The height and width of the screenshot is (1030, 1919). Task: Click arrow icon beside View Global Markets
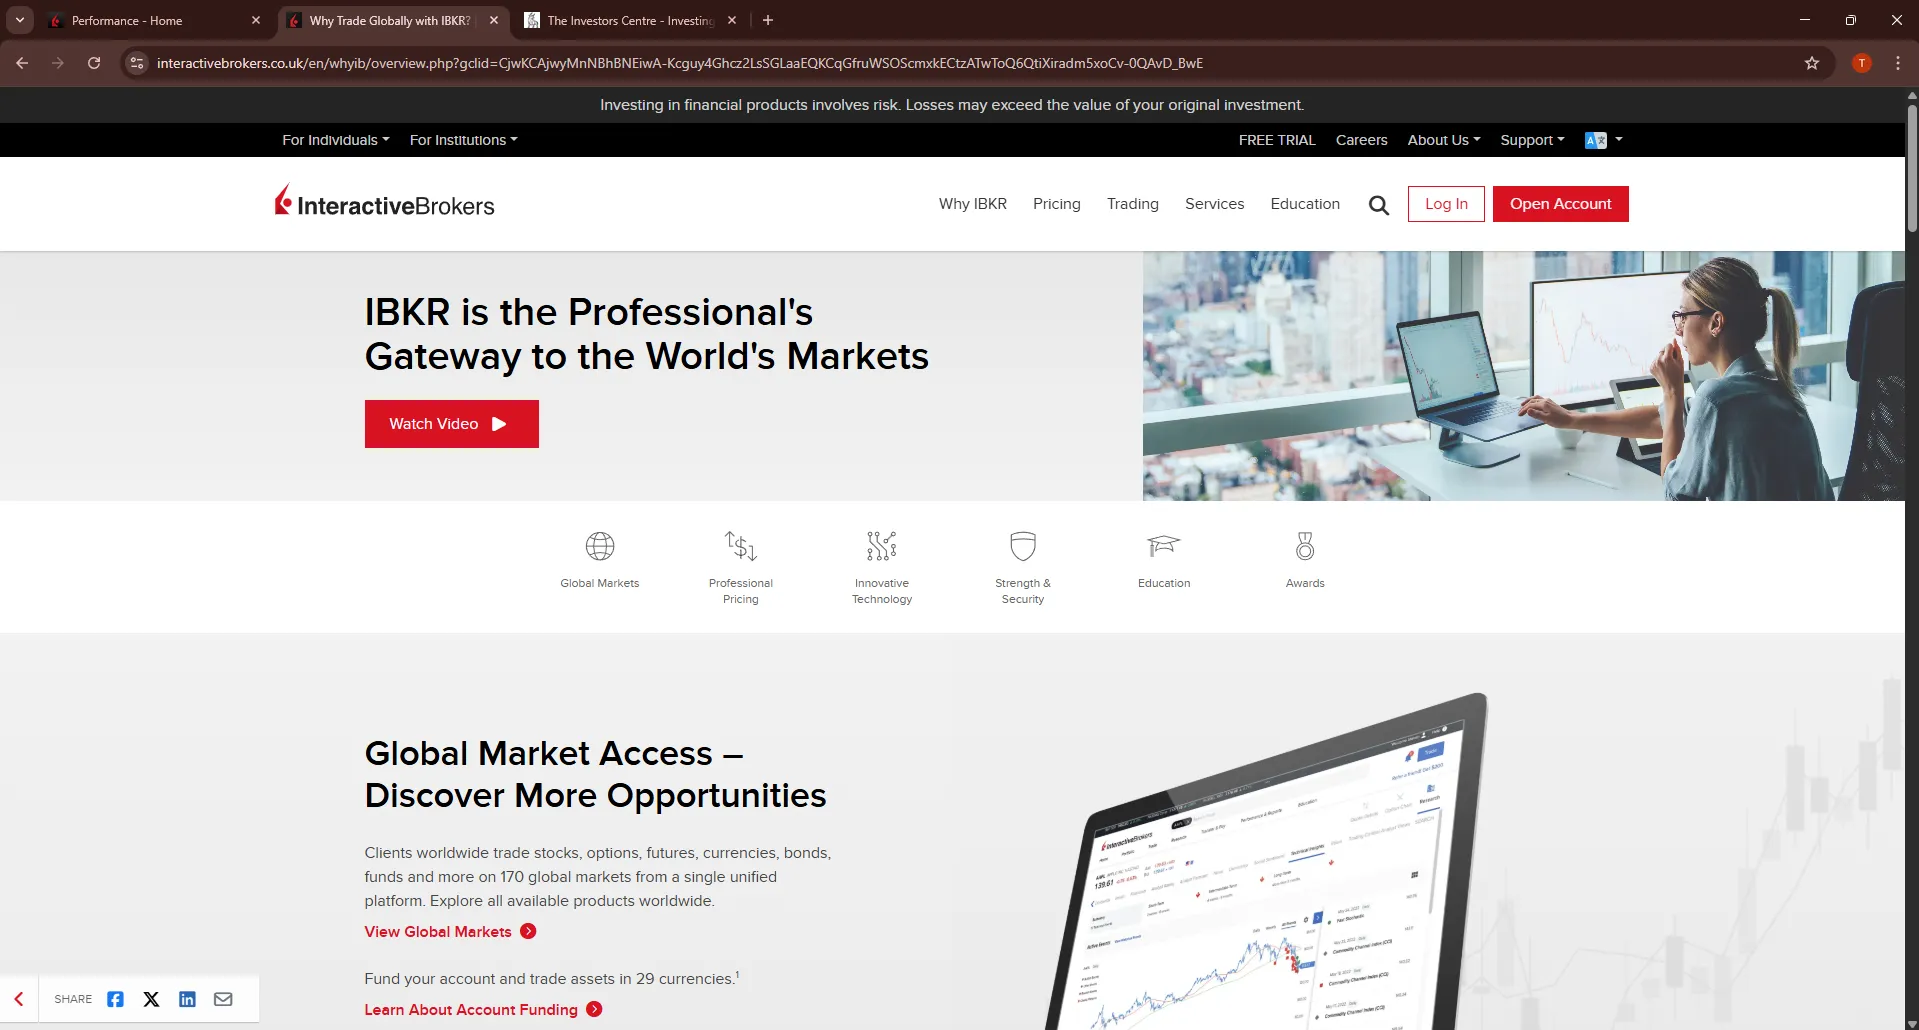click(x=528, y=931)
